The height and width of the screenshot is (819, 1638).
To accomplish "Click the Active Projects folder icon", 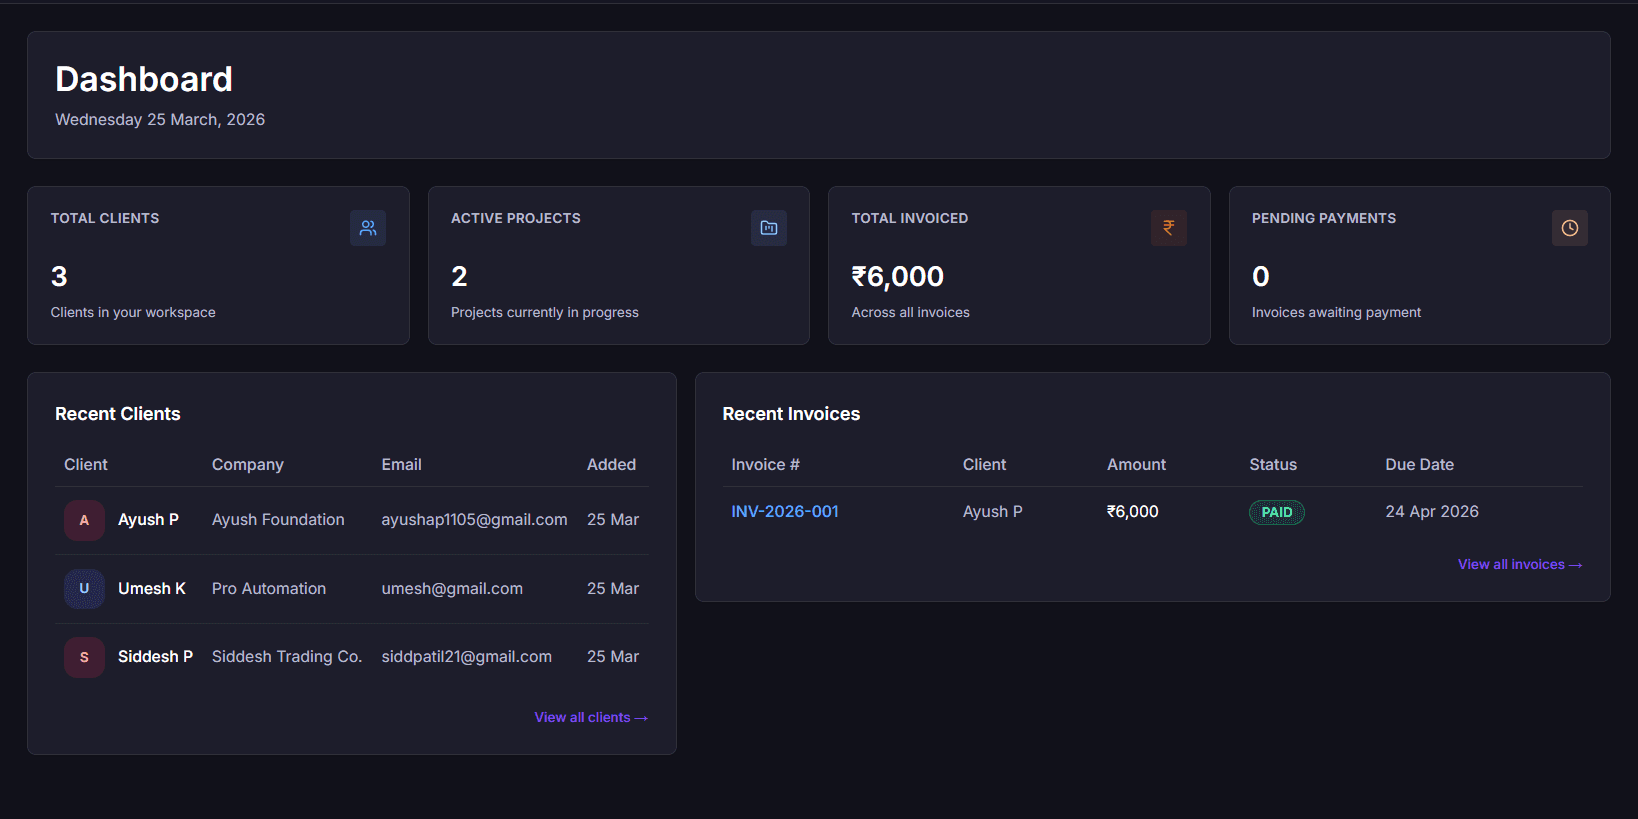I will pos(769,228).
